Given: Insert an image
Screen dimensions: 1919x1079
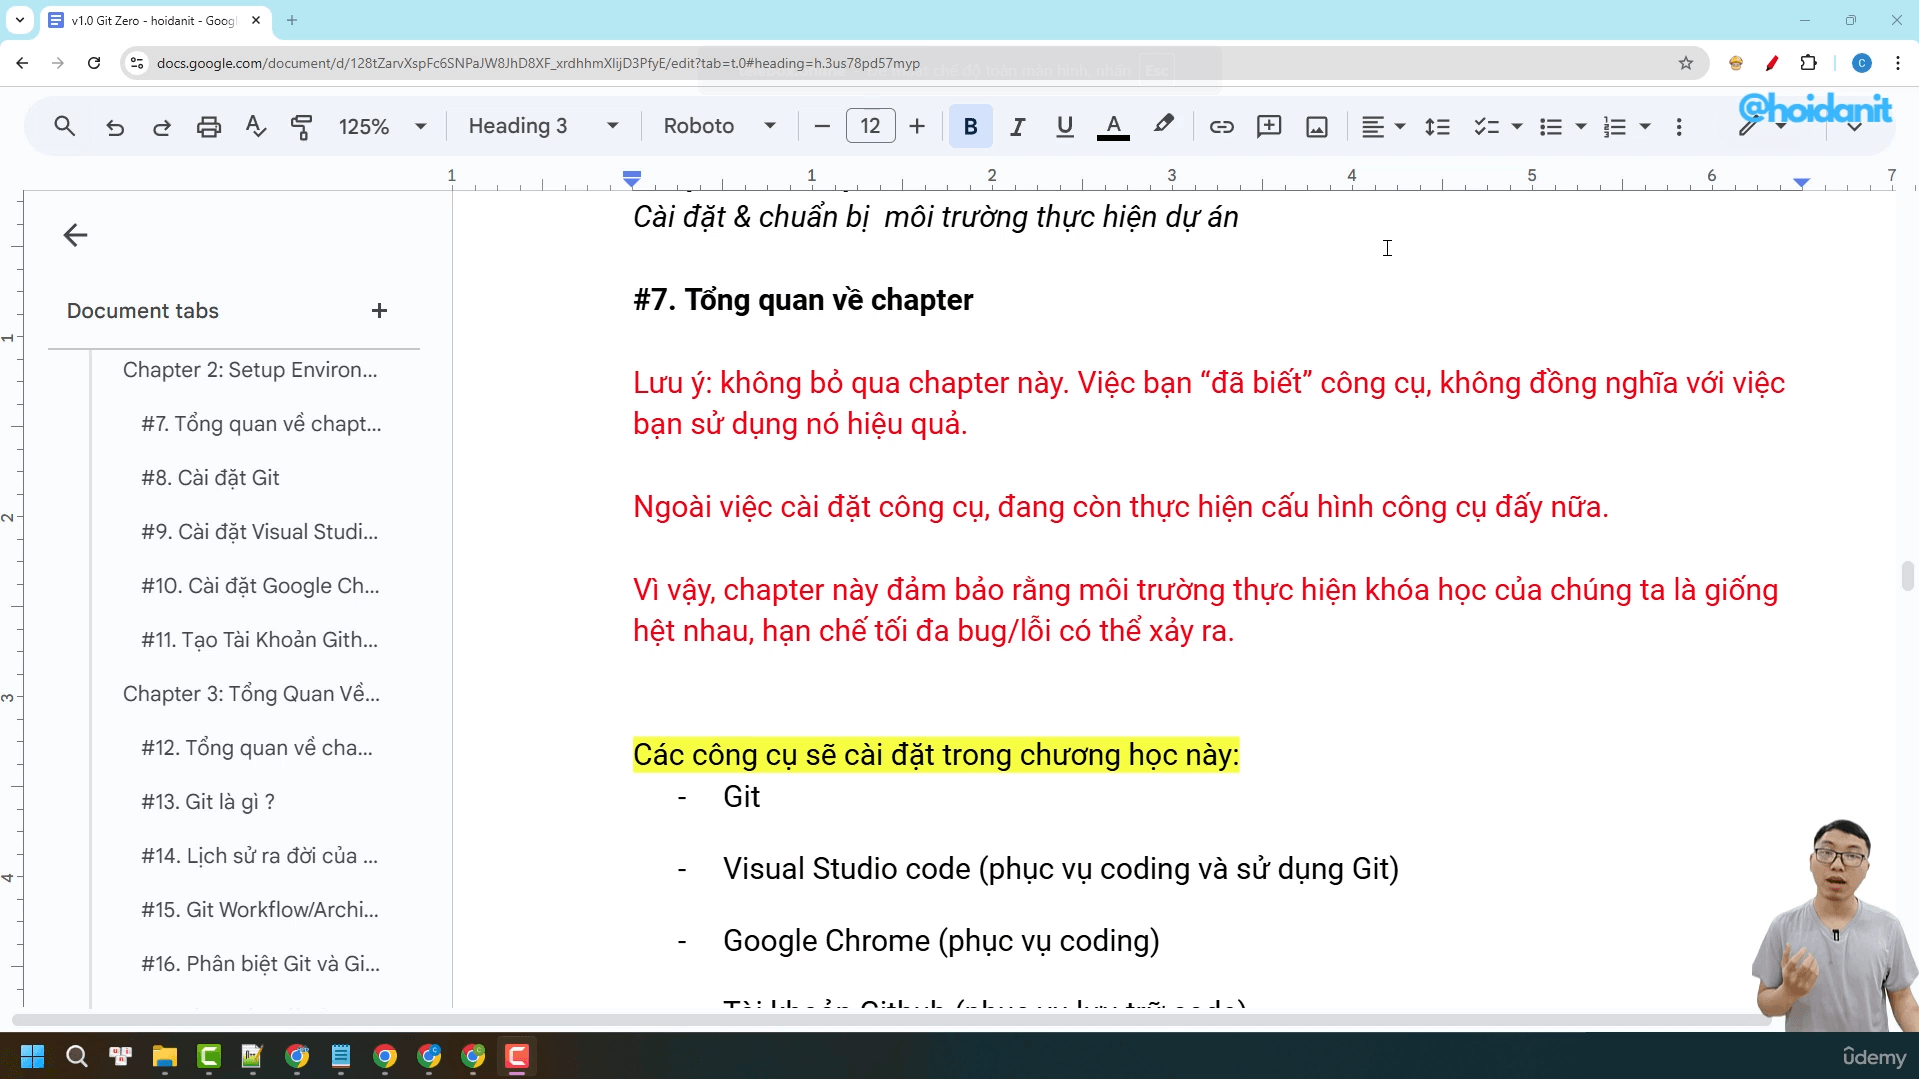Looking at the screenshot, I should (1317, 127).
